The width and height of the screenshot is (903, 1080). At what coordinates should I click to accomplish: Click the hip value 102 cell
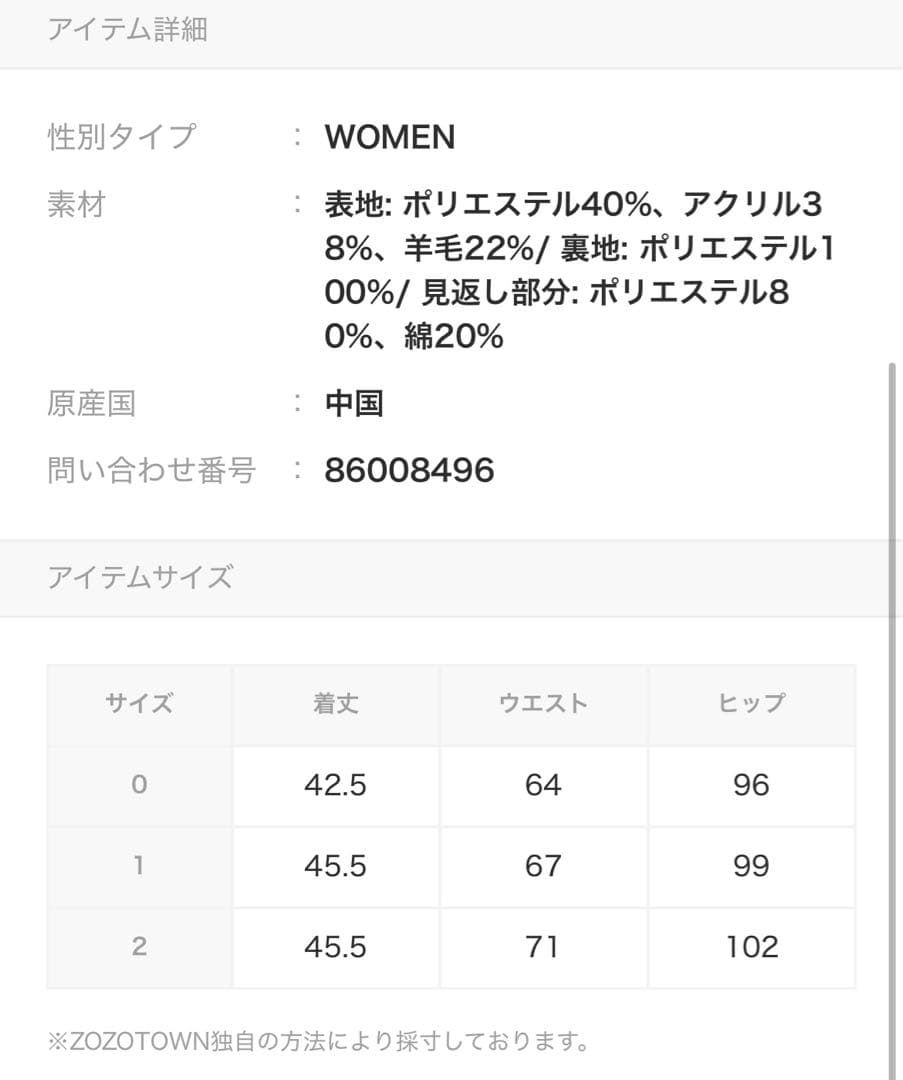(x=751, y=946)
